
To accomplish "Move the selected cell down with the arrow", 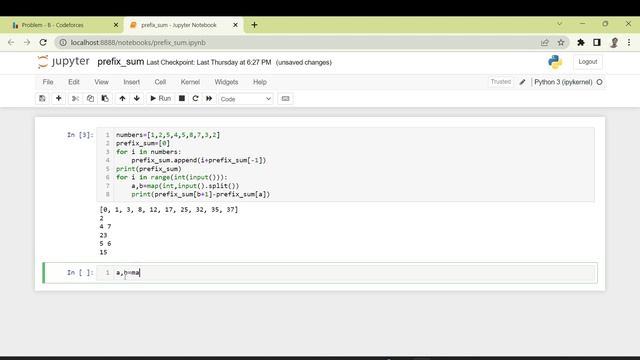I will pos(137,98).
